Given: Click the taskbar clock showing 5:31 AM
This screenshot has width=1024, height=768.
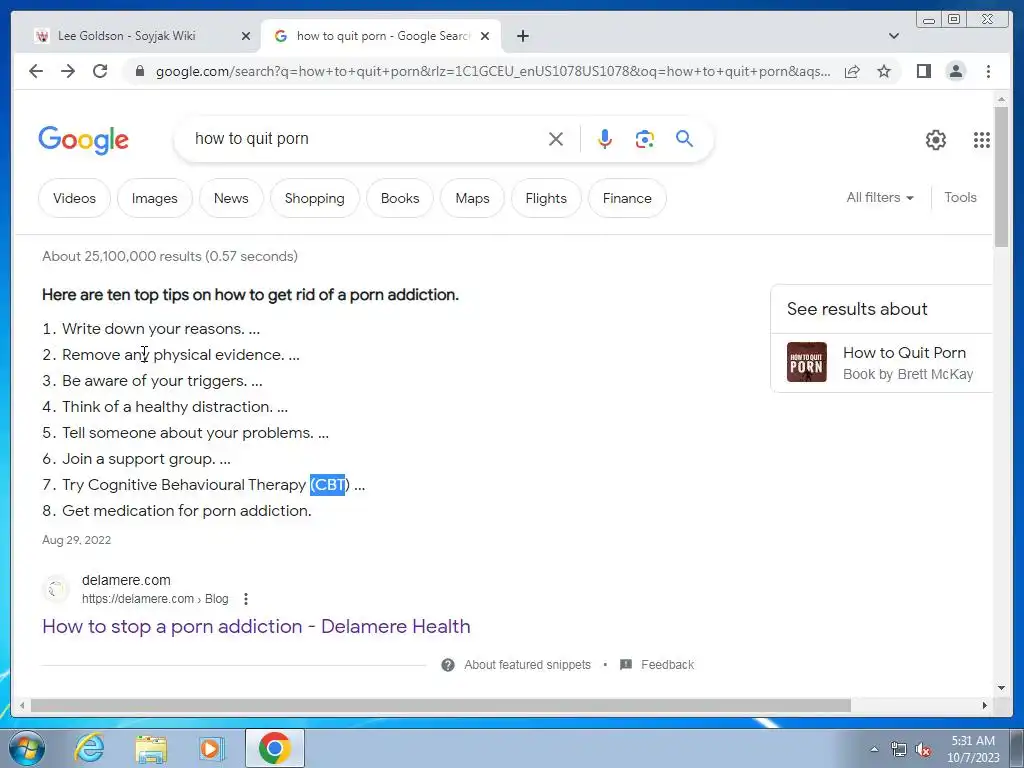Looking at the screenshot, I should pyautogui.click(x=973, y=749).
